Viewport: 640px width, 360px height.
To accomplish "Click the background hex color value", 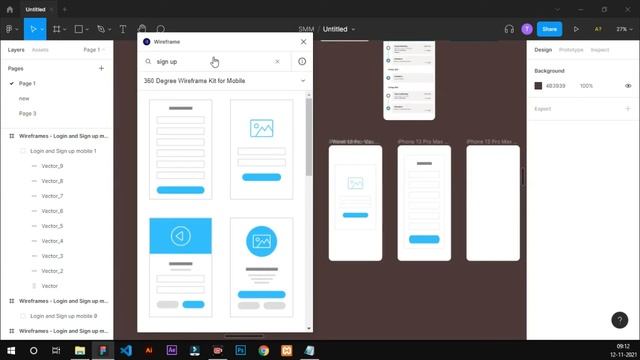I will coord(556,86).
